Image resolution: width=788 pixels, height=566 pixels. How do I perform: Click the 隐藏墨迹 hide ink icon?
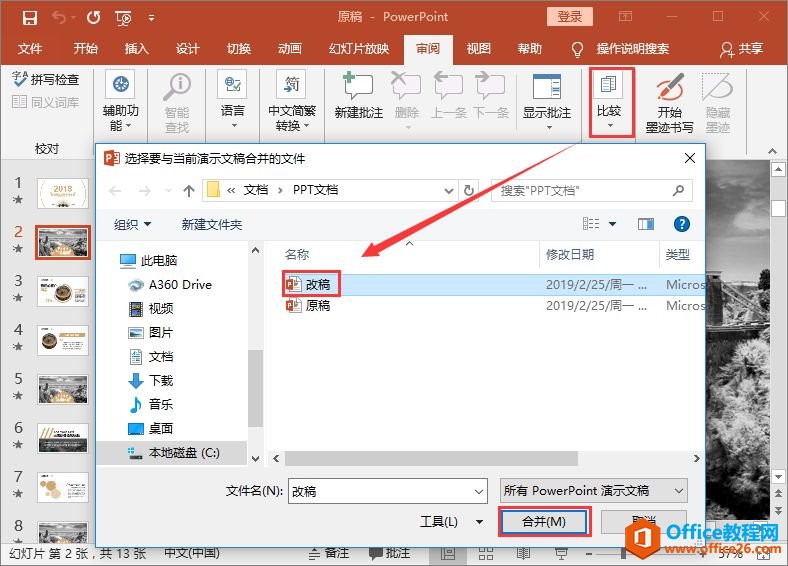(x=717, y=87)
